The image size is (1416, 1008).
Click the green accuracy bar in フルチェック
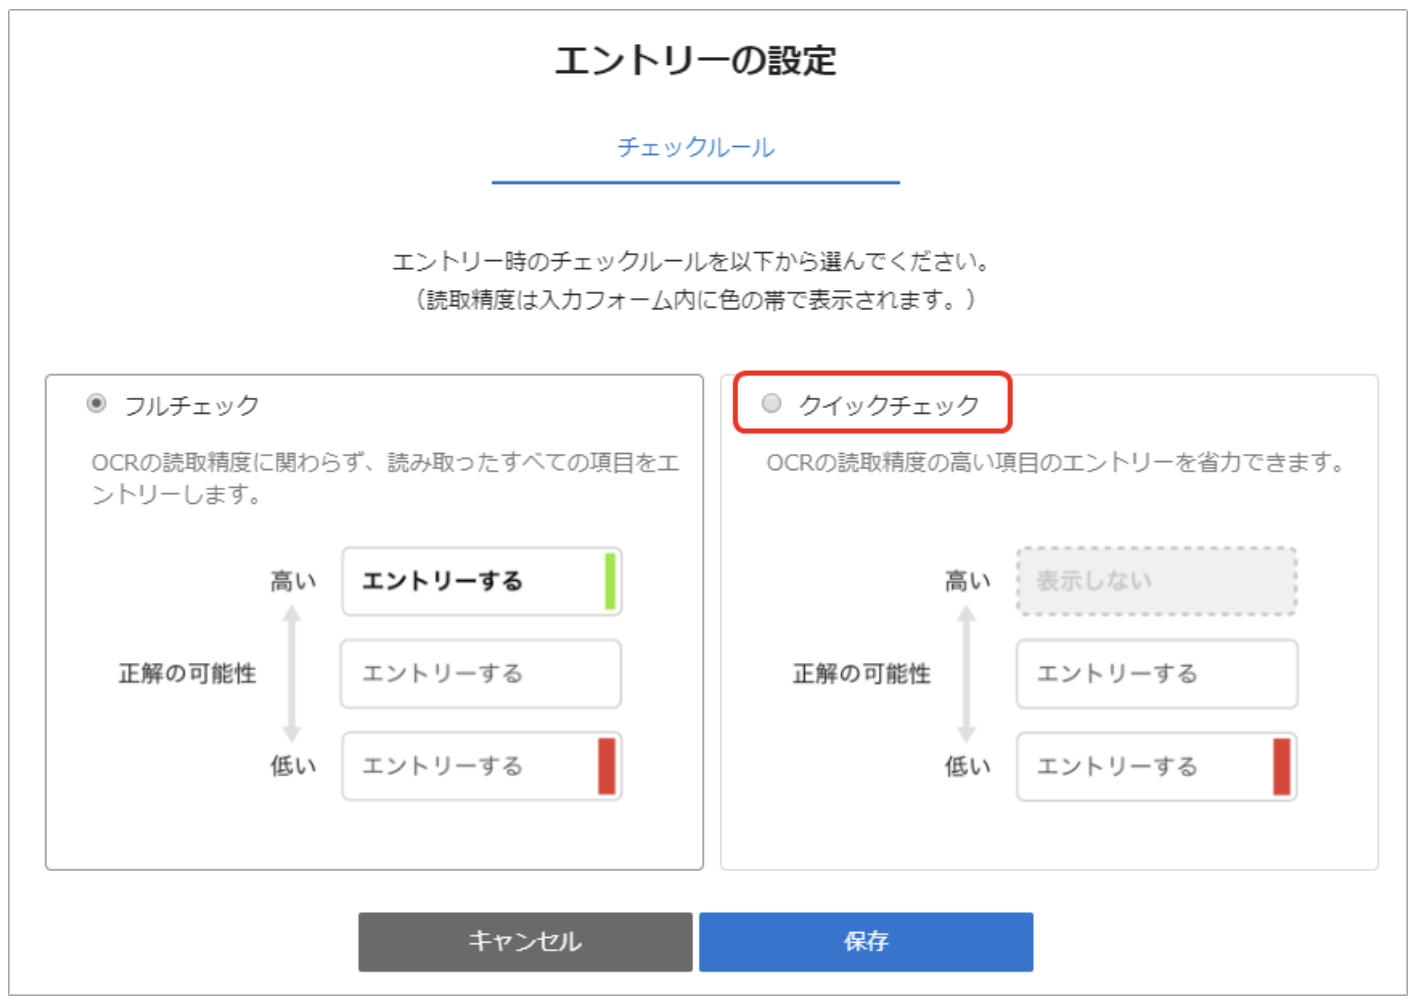(x=610, y=581)
